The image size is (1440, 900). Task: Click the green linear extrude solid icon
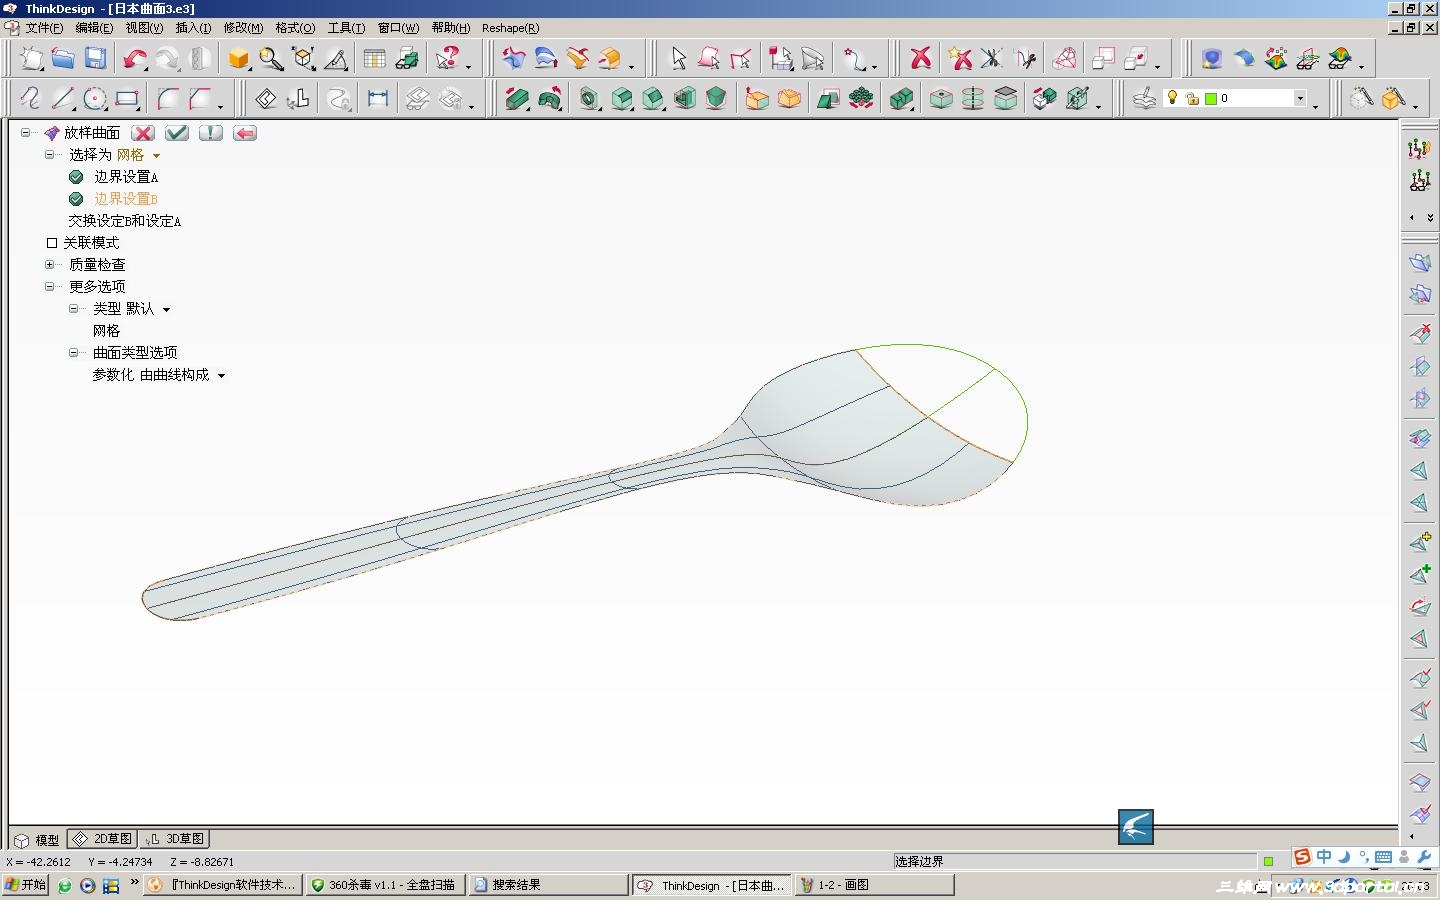517,98
